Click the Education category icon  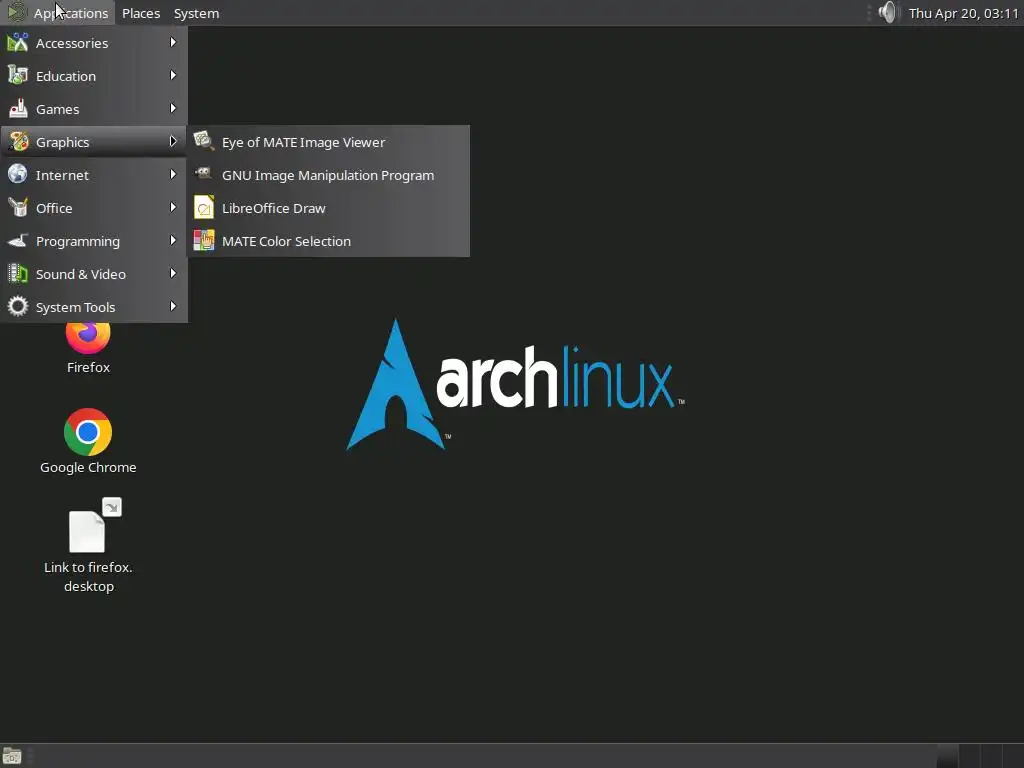(18, 76)
